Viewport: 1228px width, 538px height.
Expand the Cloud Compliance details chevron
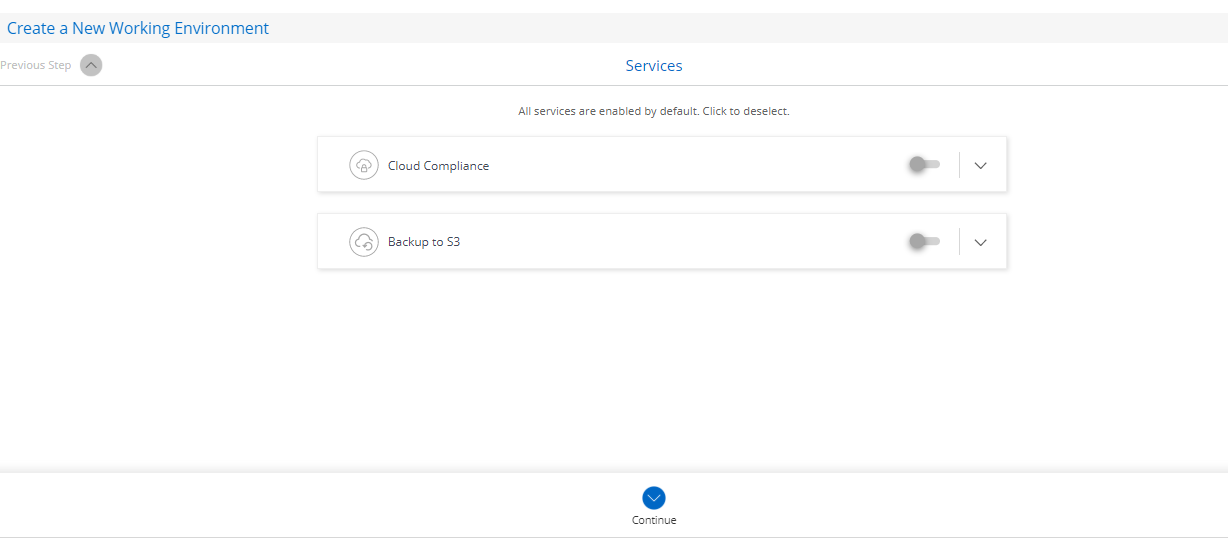(980, 165)
